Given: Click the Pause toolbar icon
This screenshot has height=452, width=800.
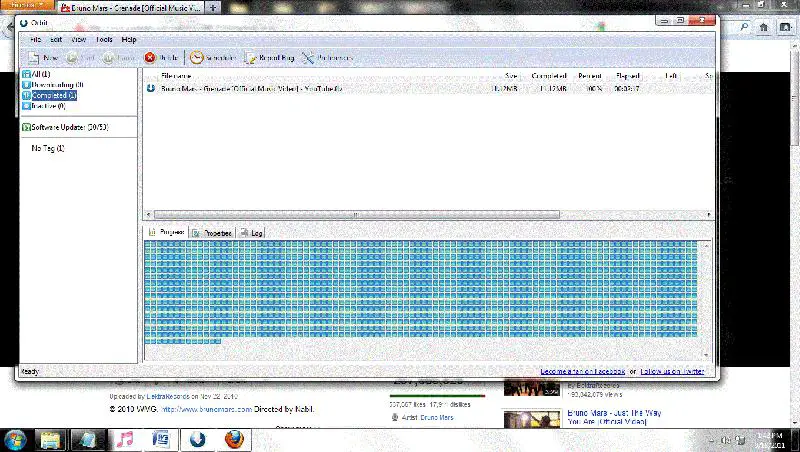Looking at the screenshot, I should point(108,58).
